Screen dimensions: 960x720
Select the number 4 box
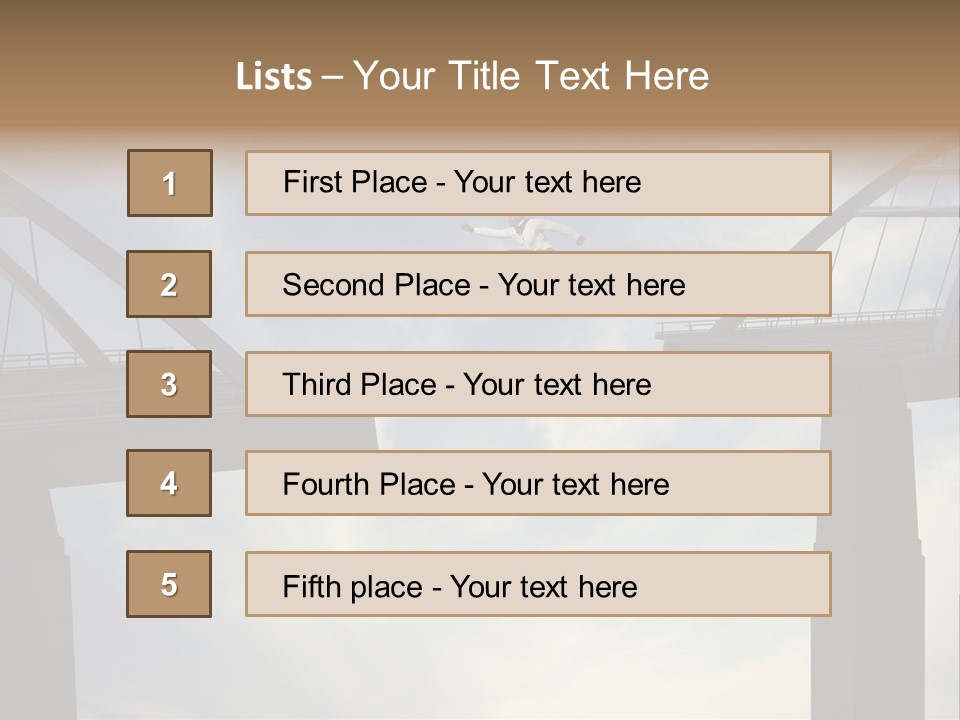tap(169, 483)
